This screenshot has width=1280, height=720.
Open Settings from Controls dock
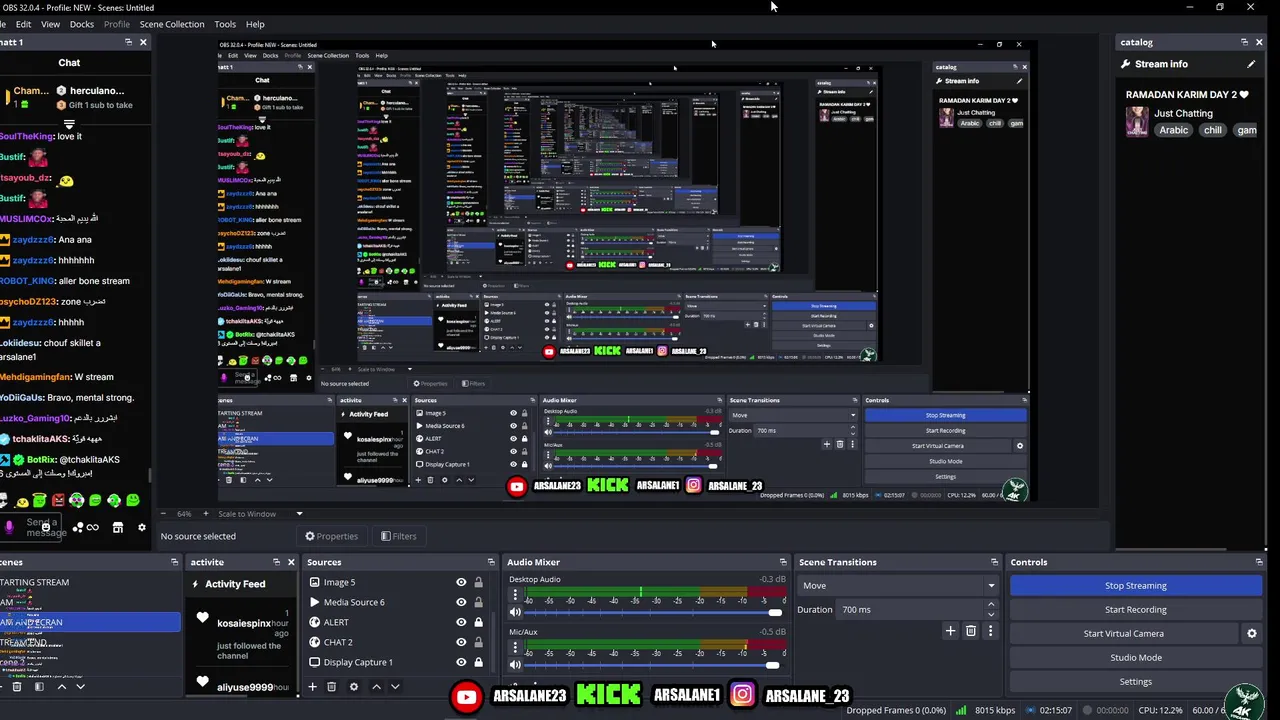tap(1136, 682)
